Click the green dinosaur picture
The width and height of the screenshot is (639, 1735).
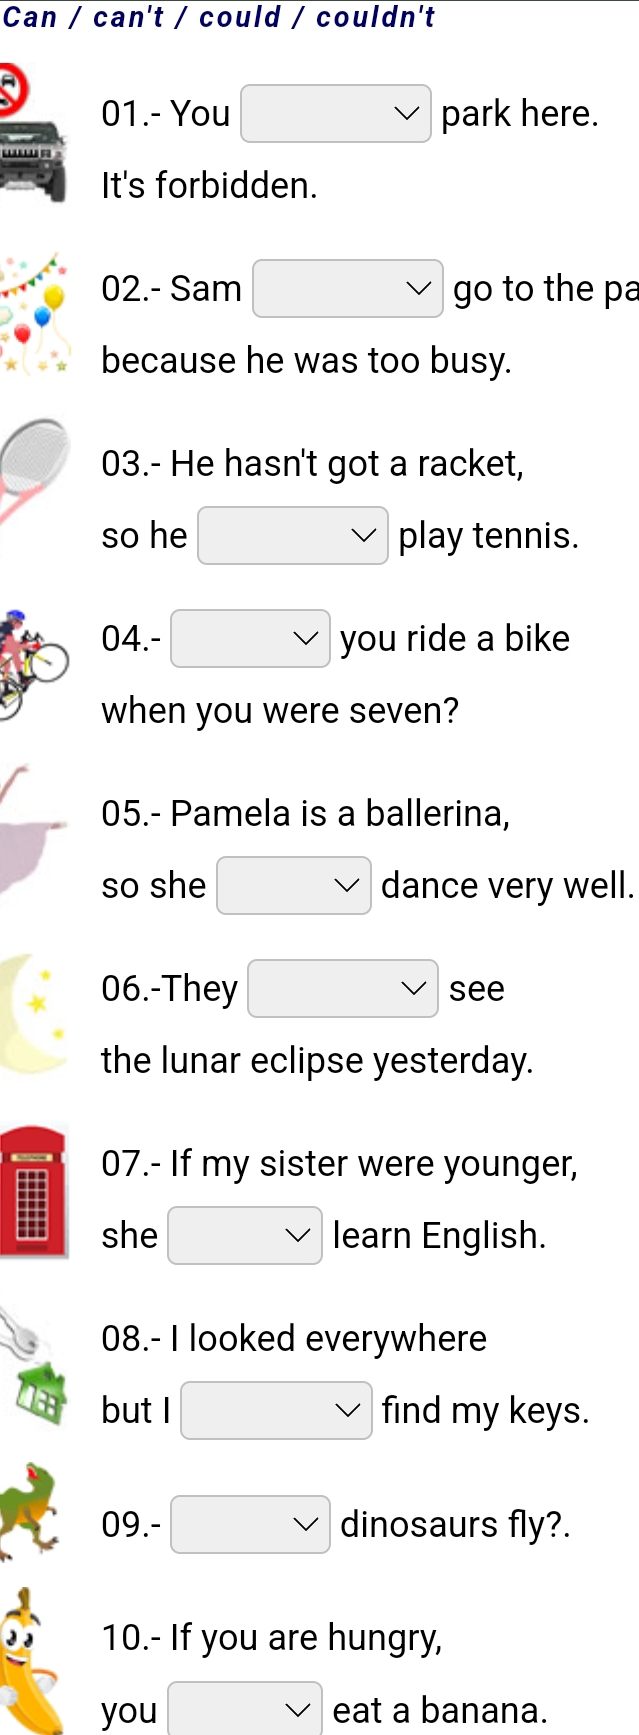(29, 1511)
